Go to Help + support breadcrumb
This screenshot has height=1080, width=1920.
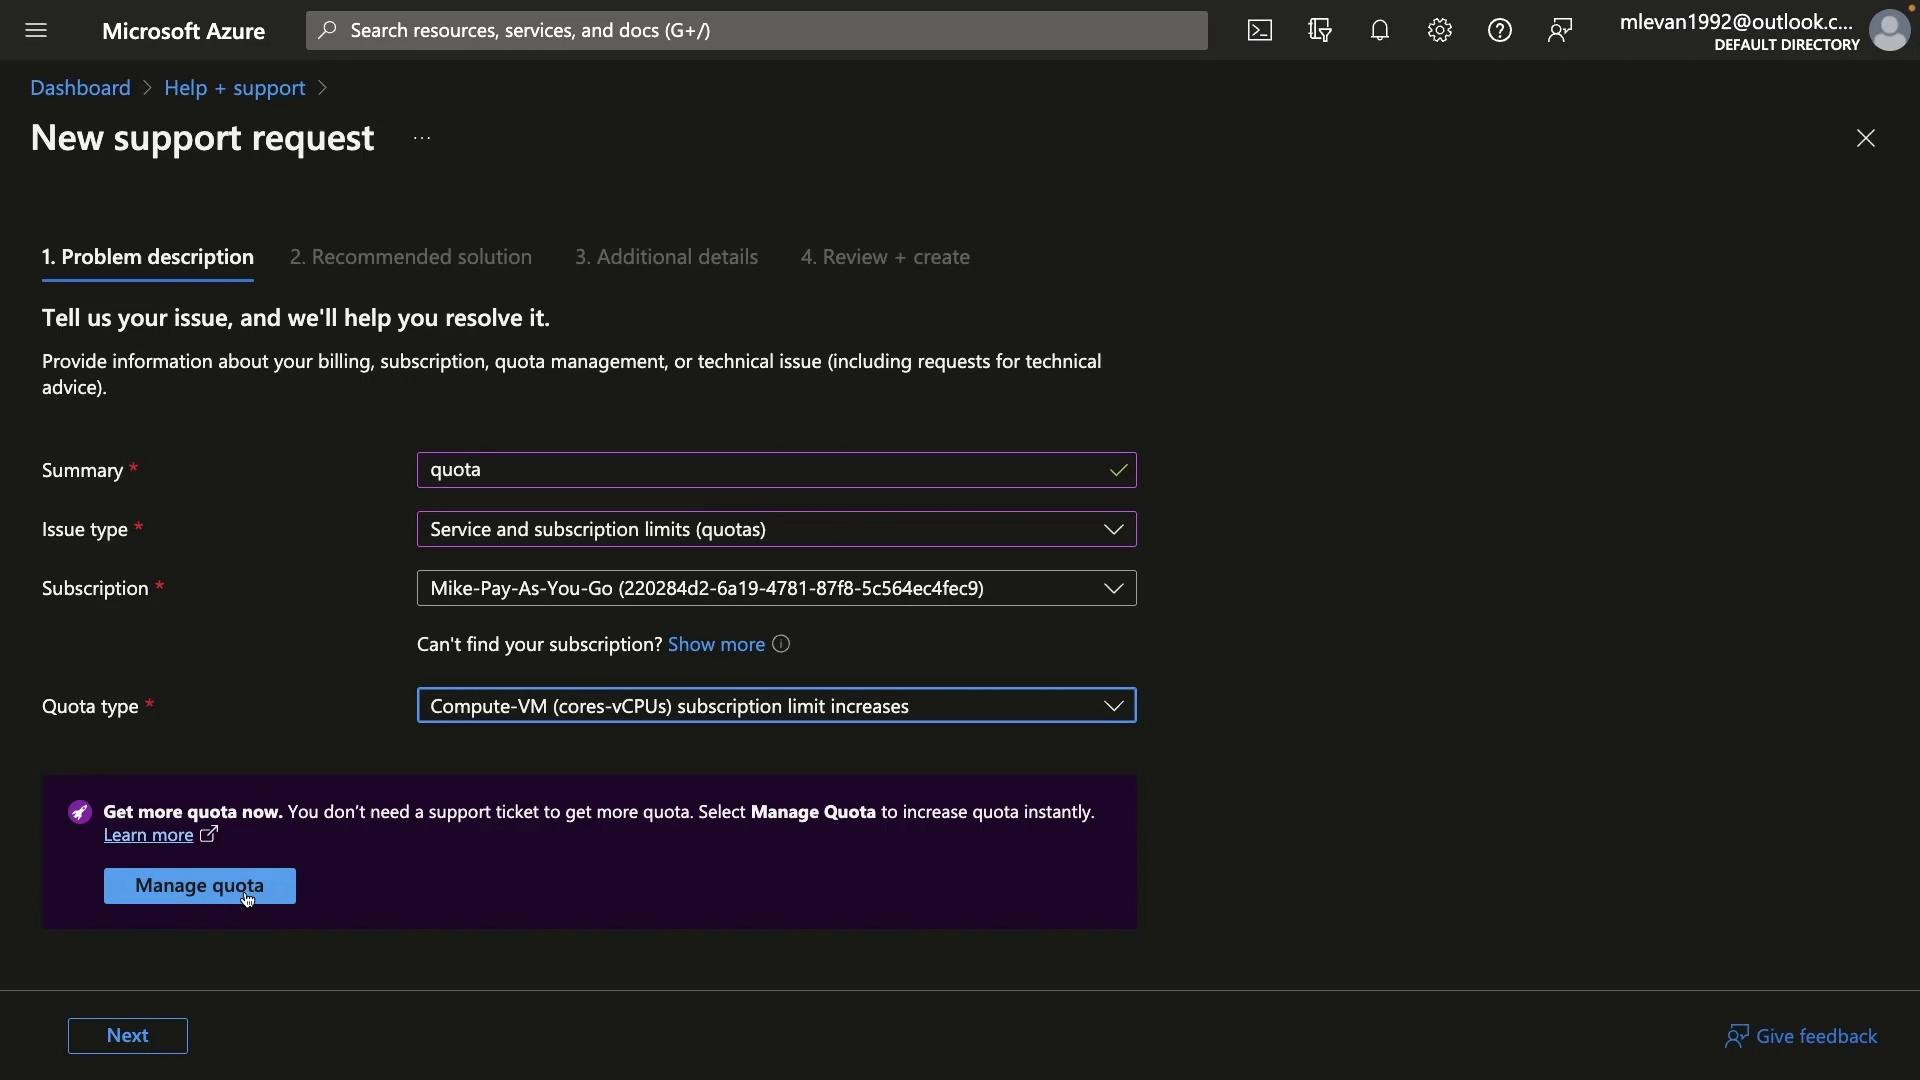pos(235,88)
